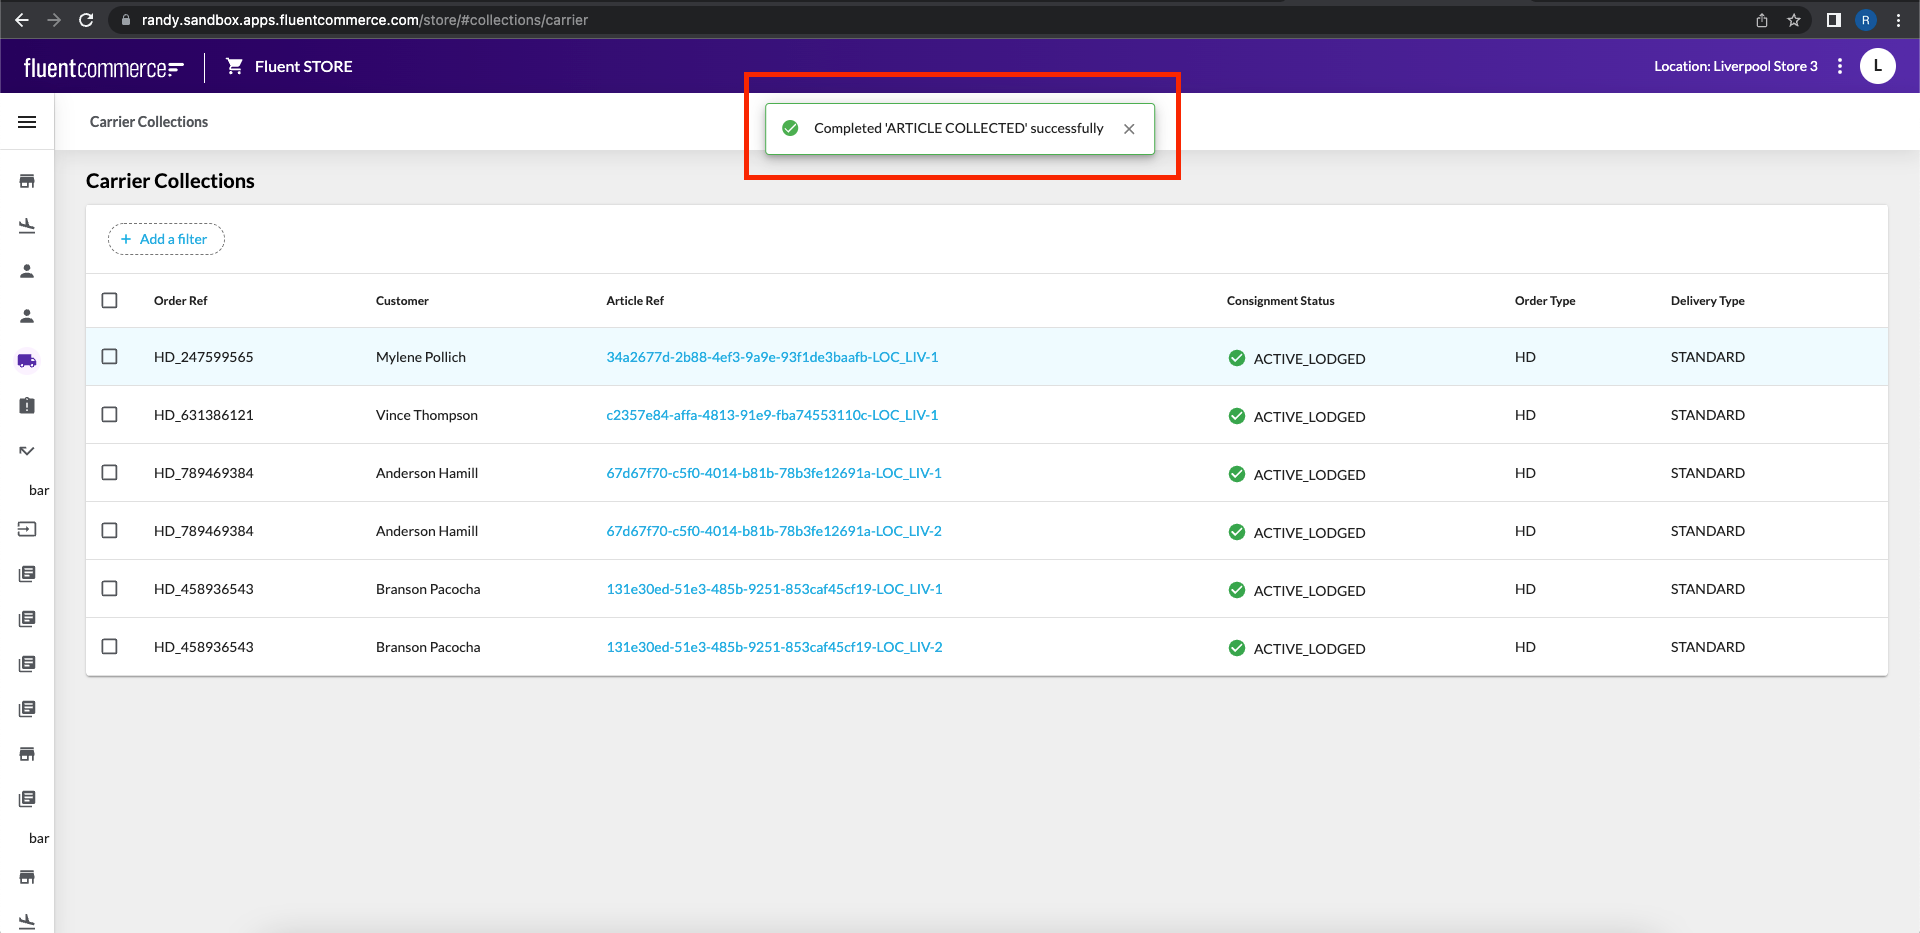Check the row for Vince Thompson
This screenshot has width=1920, height=933.
click(110, 415)
